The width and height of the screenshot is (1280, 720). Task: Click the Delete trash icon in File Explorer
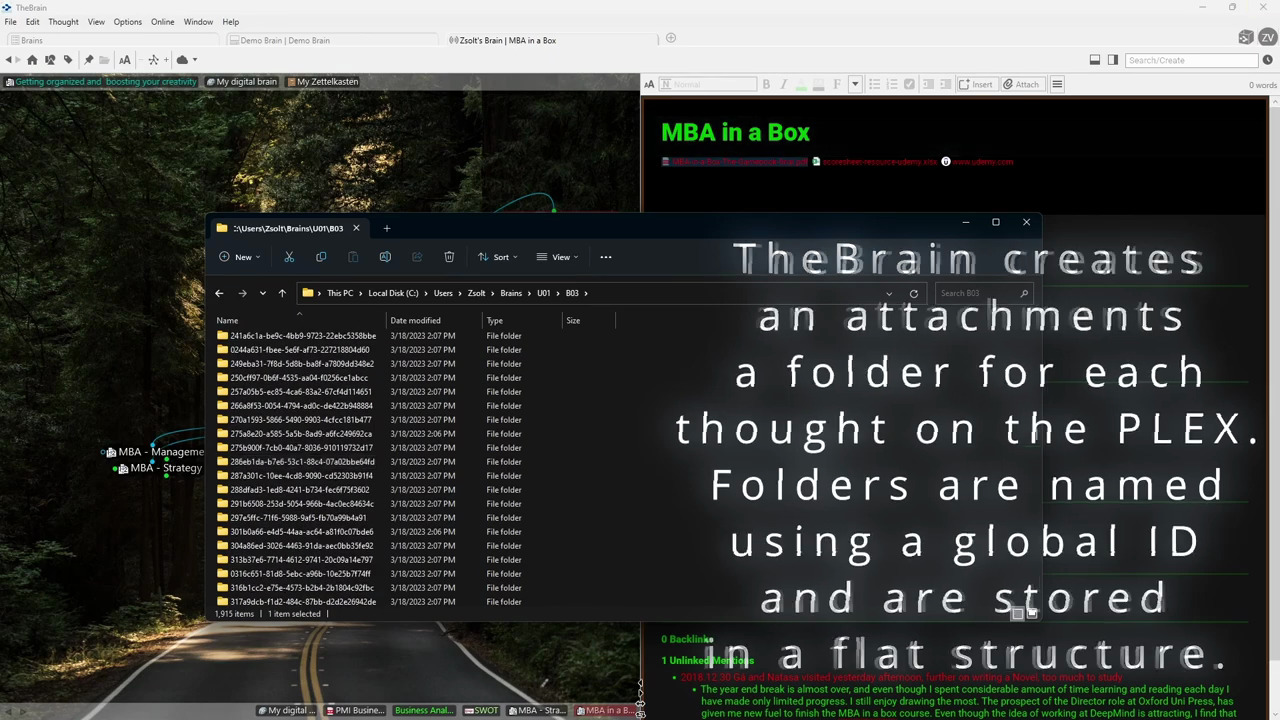[449, 257]
